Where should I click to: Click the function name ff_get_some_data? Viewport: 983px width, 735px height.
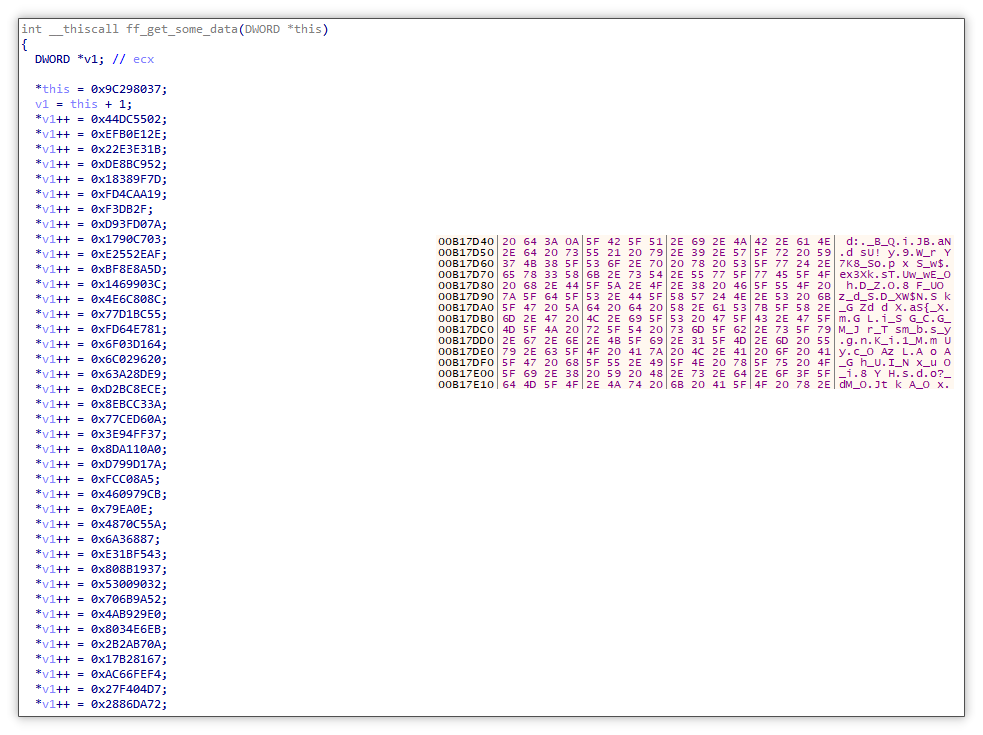pyautogui.click(x=182, y=29)
